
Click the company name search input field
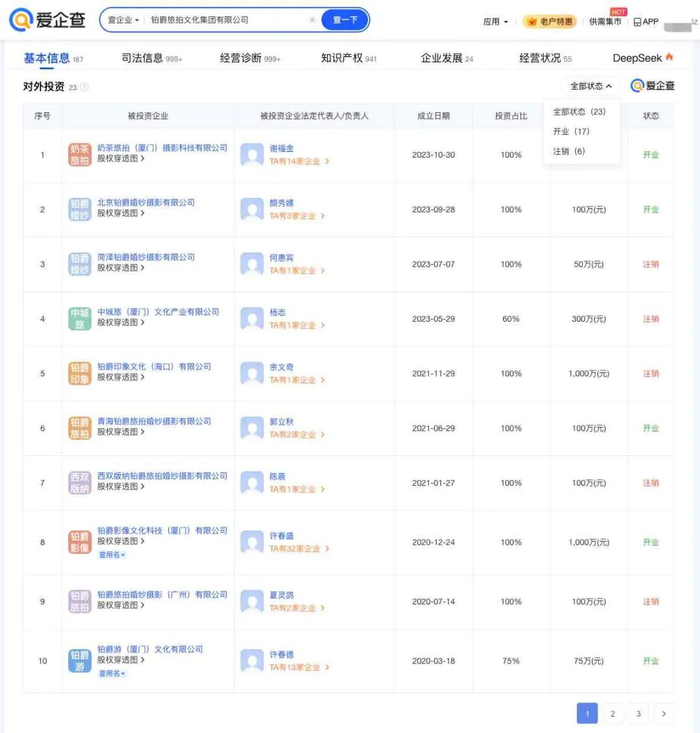point(227,20)
